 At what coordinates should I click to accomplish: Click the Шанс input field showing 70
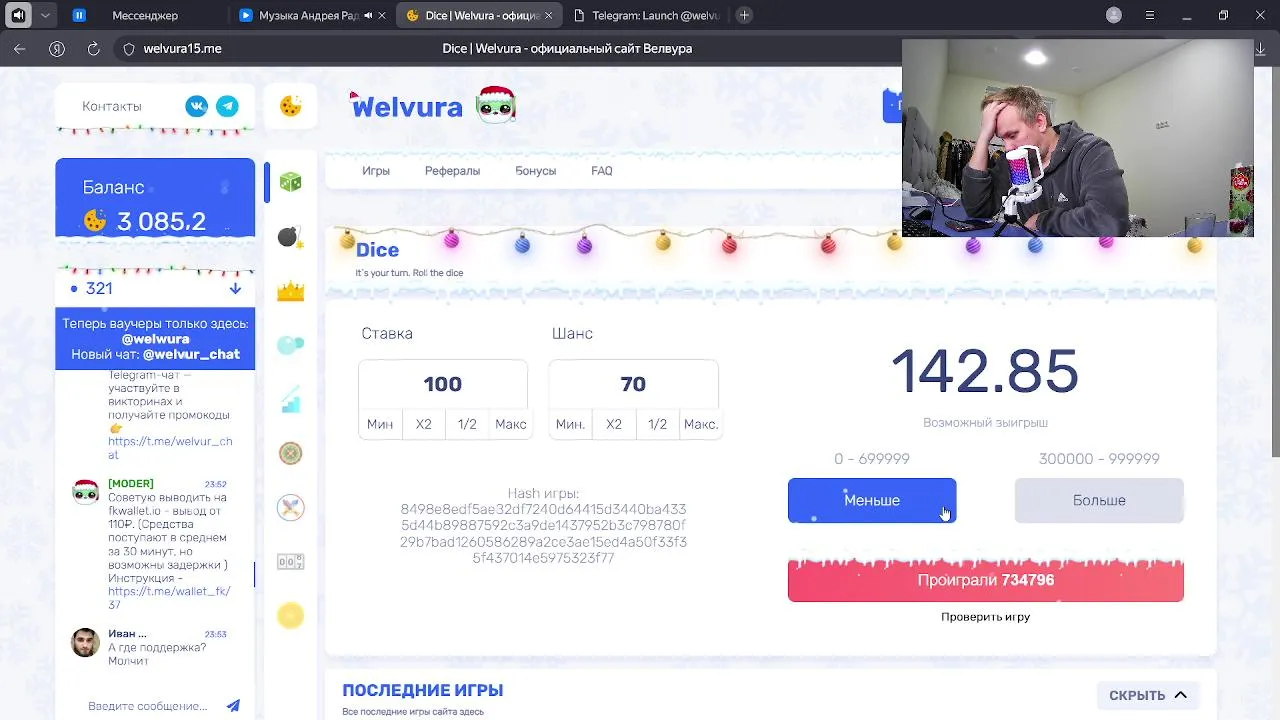(633, 384)
